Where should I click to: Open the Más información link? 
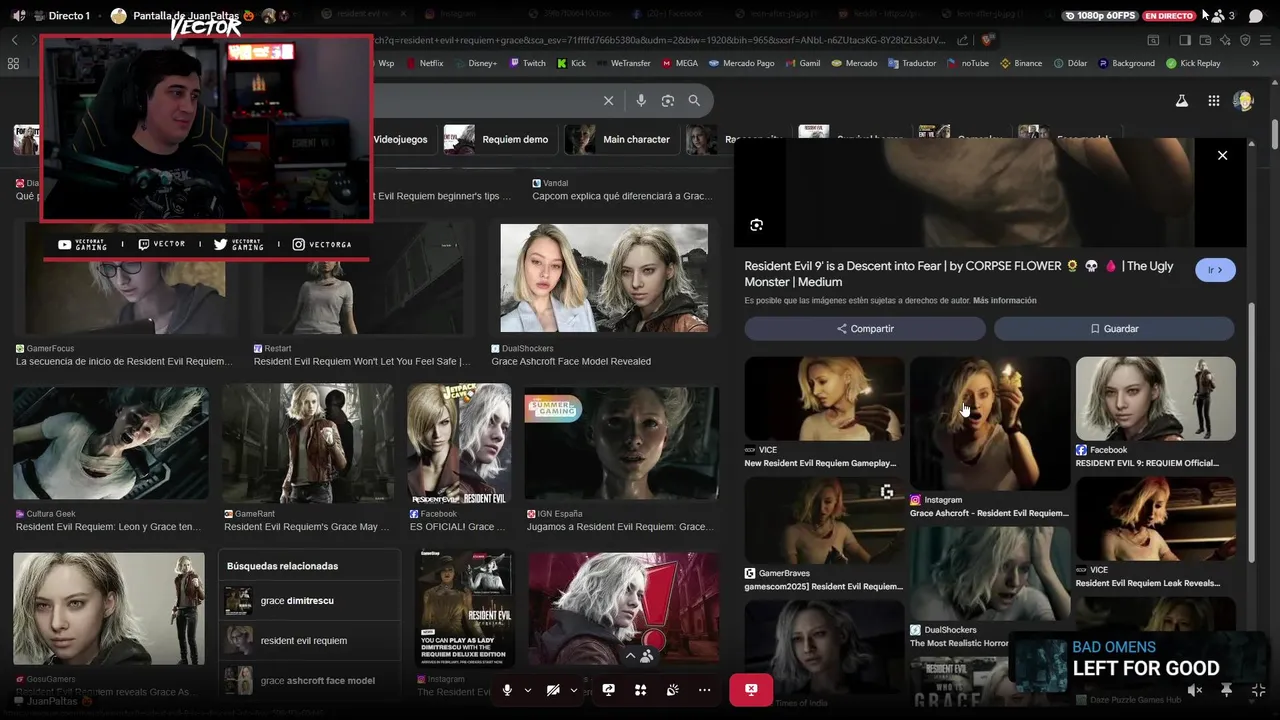click(1004, 301)
